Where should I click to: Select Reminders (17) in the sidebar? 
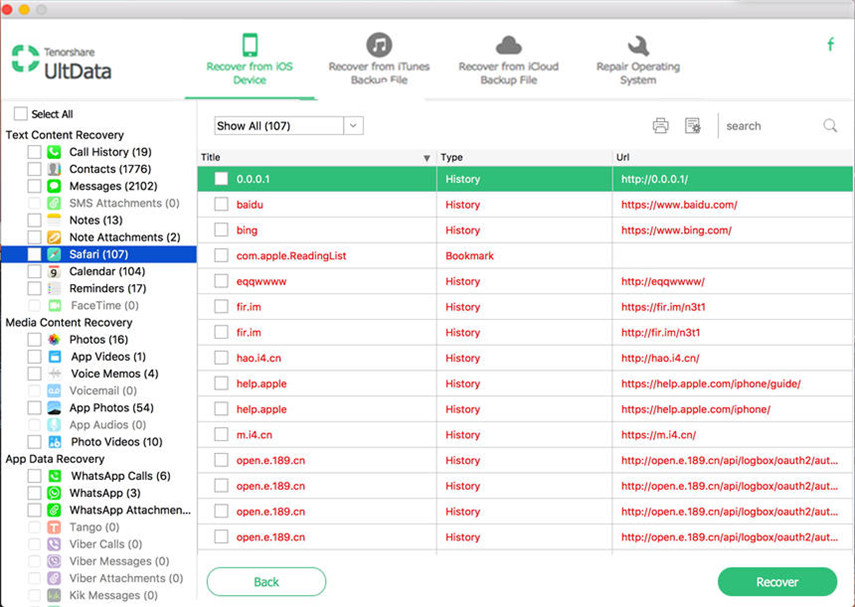[107, 288]
